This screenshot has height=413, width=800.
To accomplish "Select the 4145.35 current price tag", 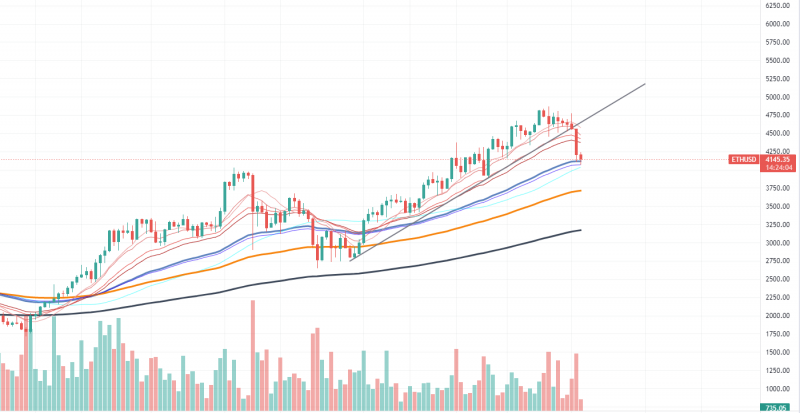I will (778, 160).
